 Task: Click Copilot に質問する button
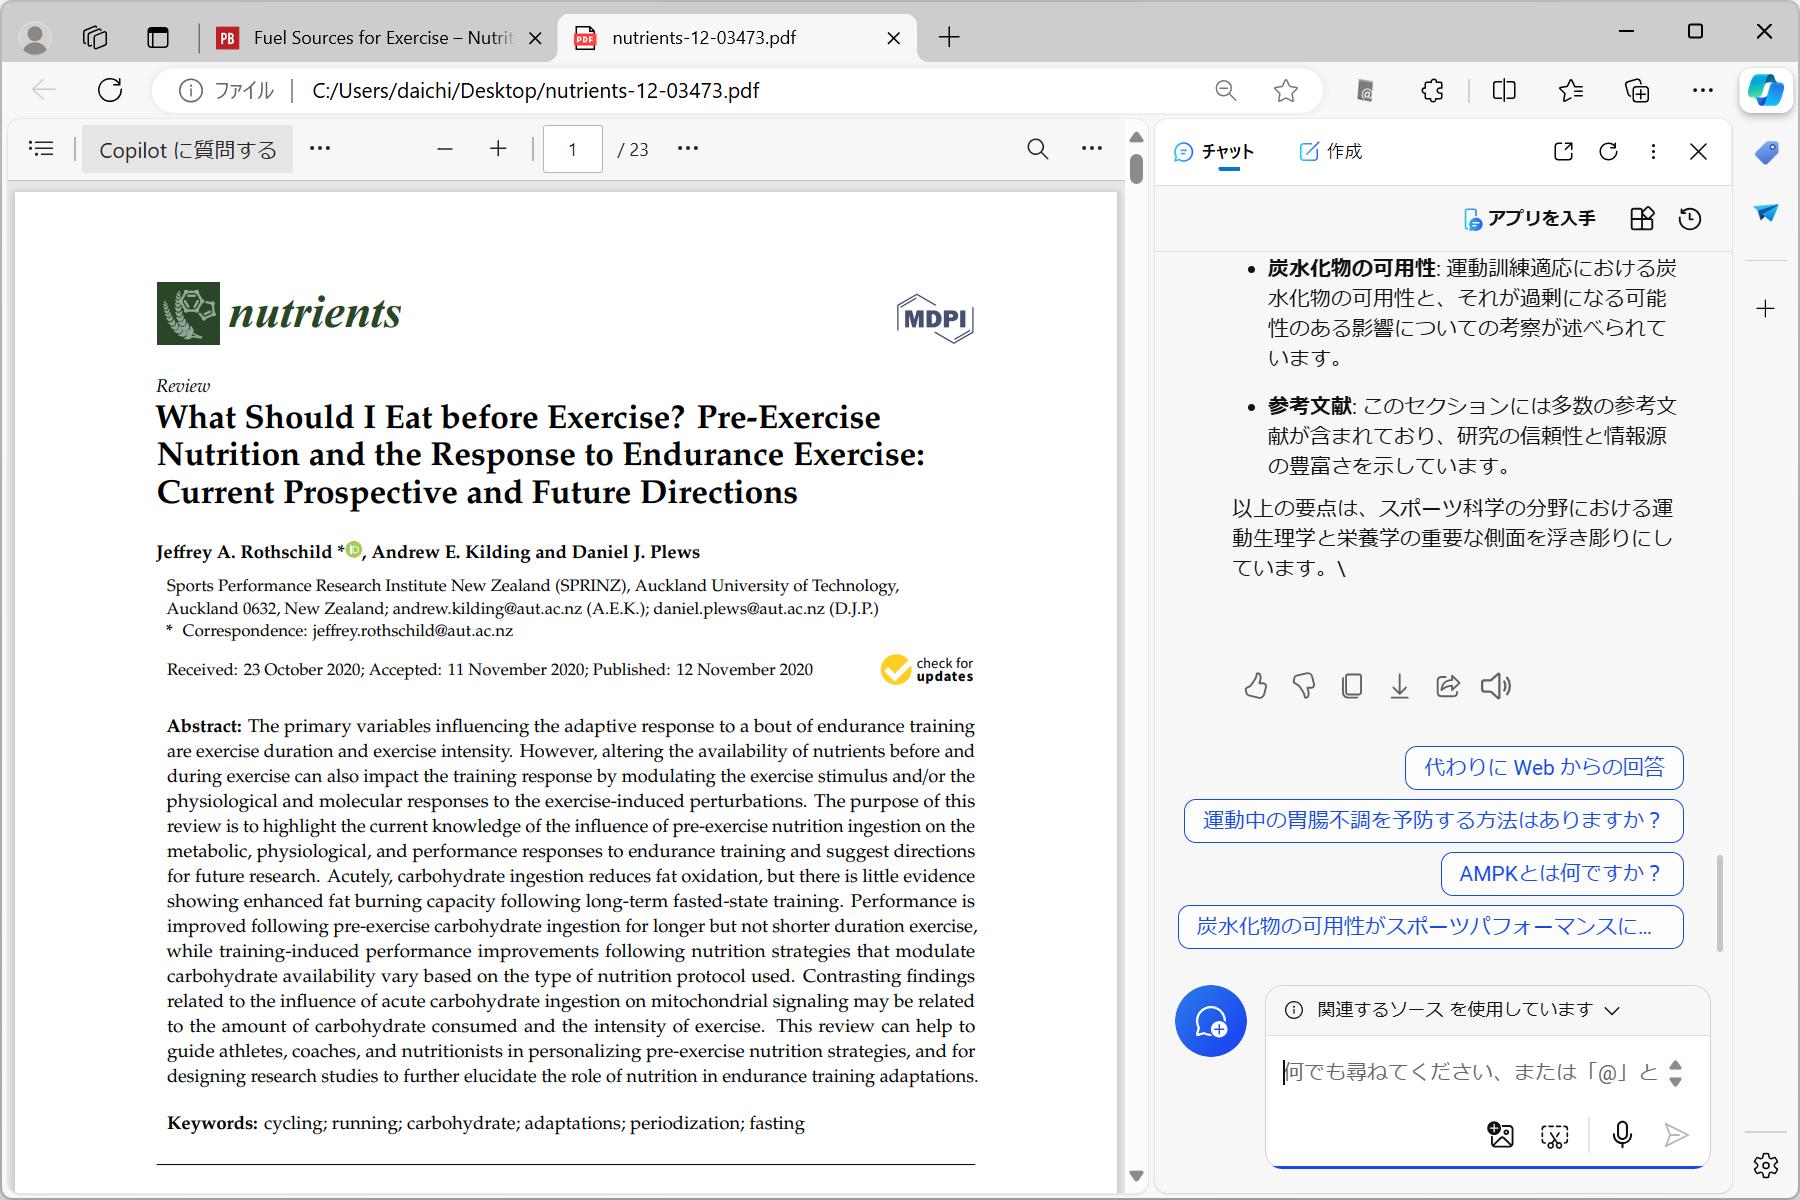pyautogui.click(x=188, y=150)
